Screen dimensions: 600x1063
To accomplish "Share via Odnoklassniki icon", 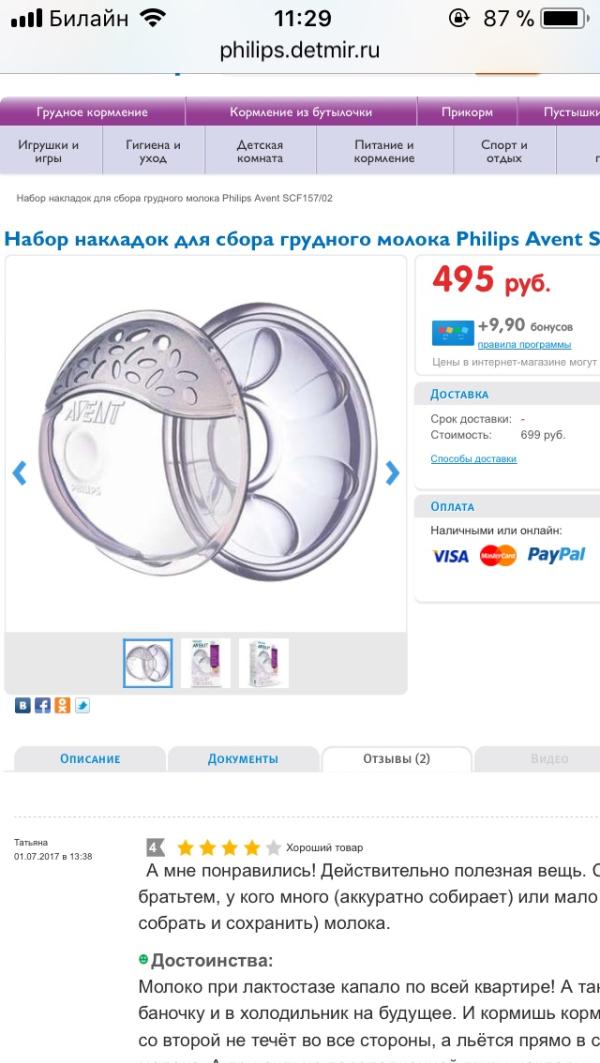I will pyautogui.click(x=62, y=706).
